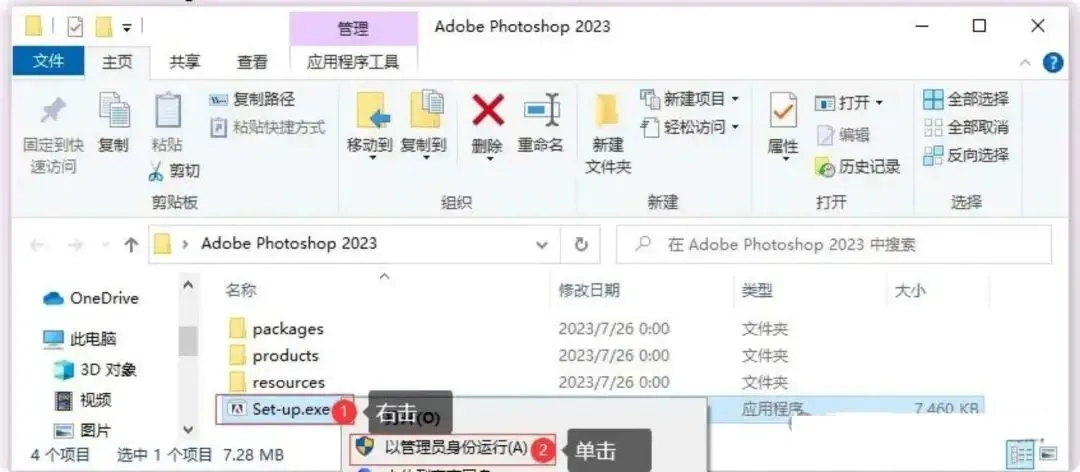Image resolution: width=1080 pixels, height=472 pixels.
Task: Select 图片 in the navigation pane
Action: [x=83, y=431]
